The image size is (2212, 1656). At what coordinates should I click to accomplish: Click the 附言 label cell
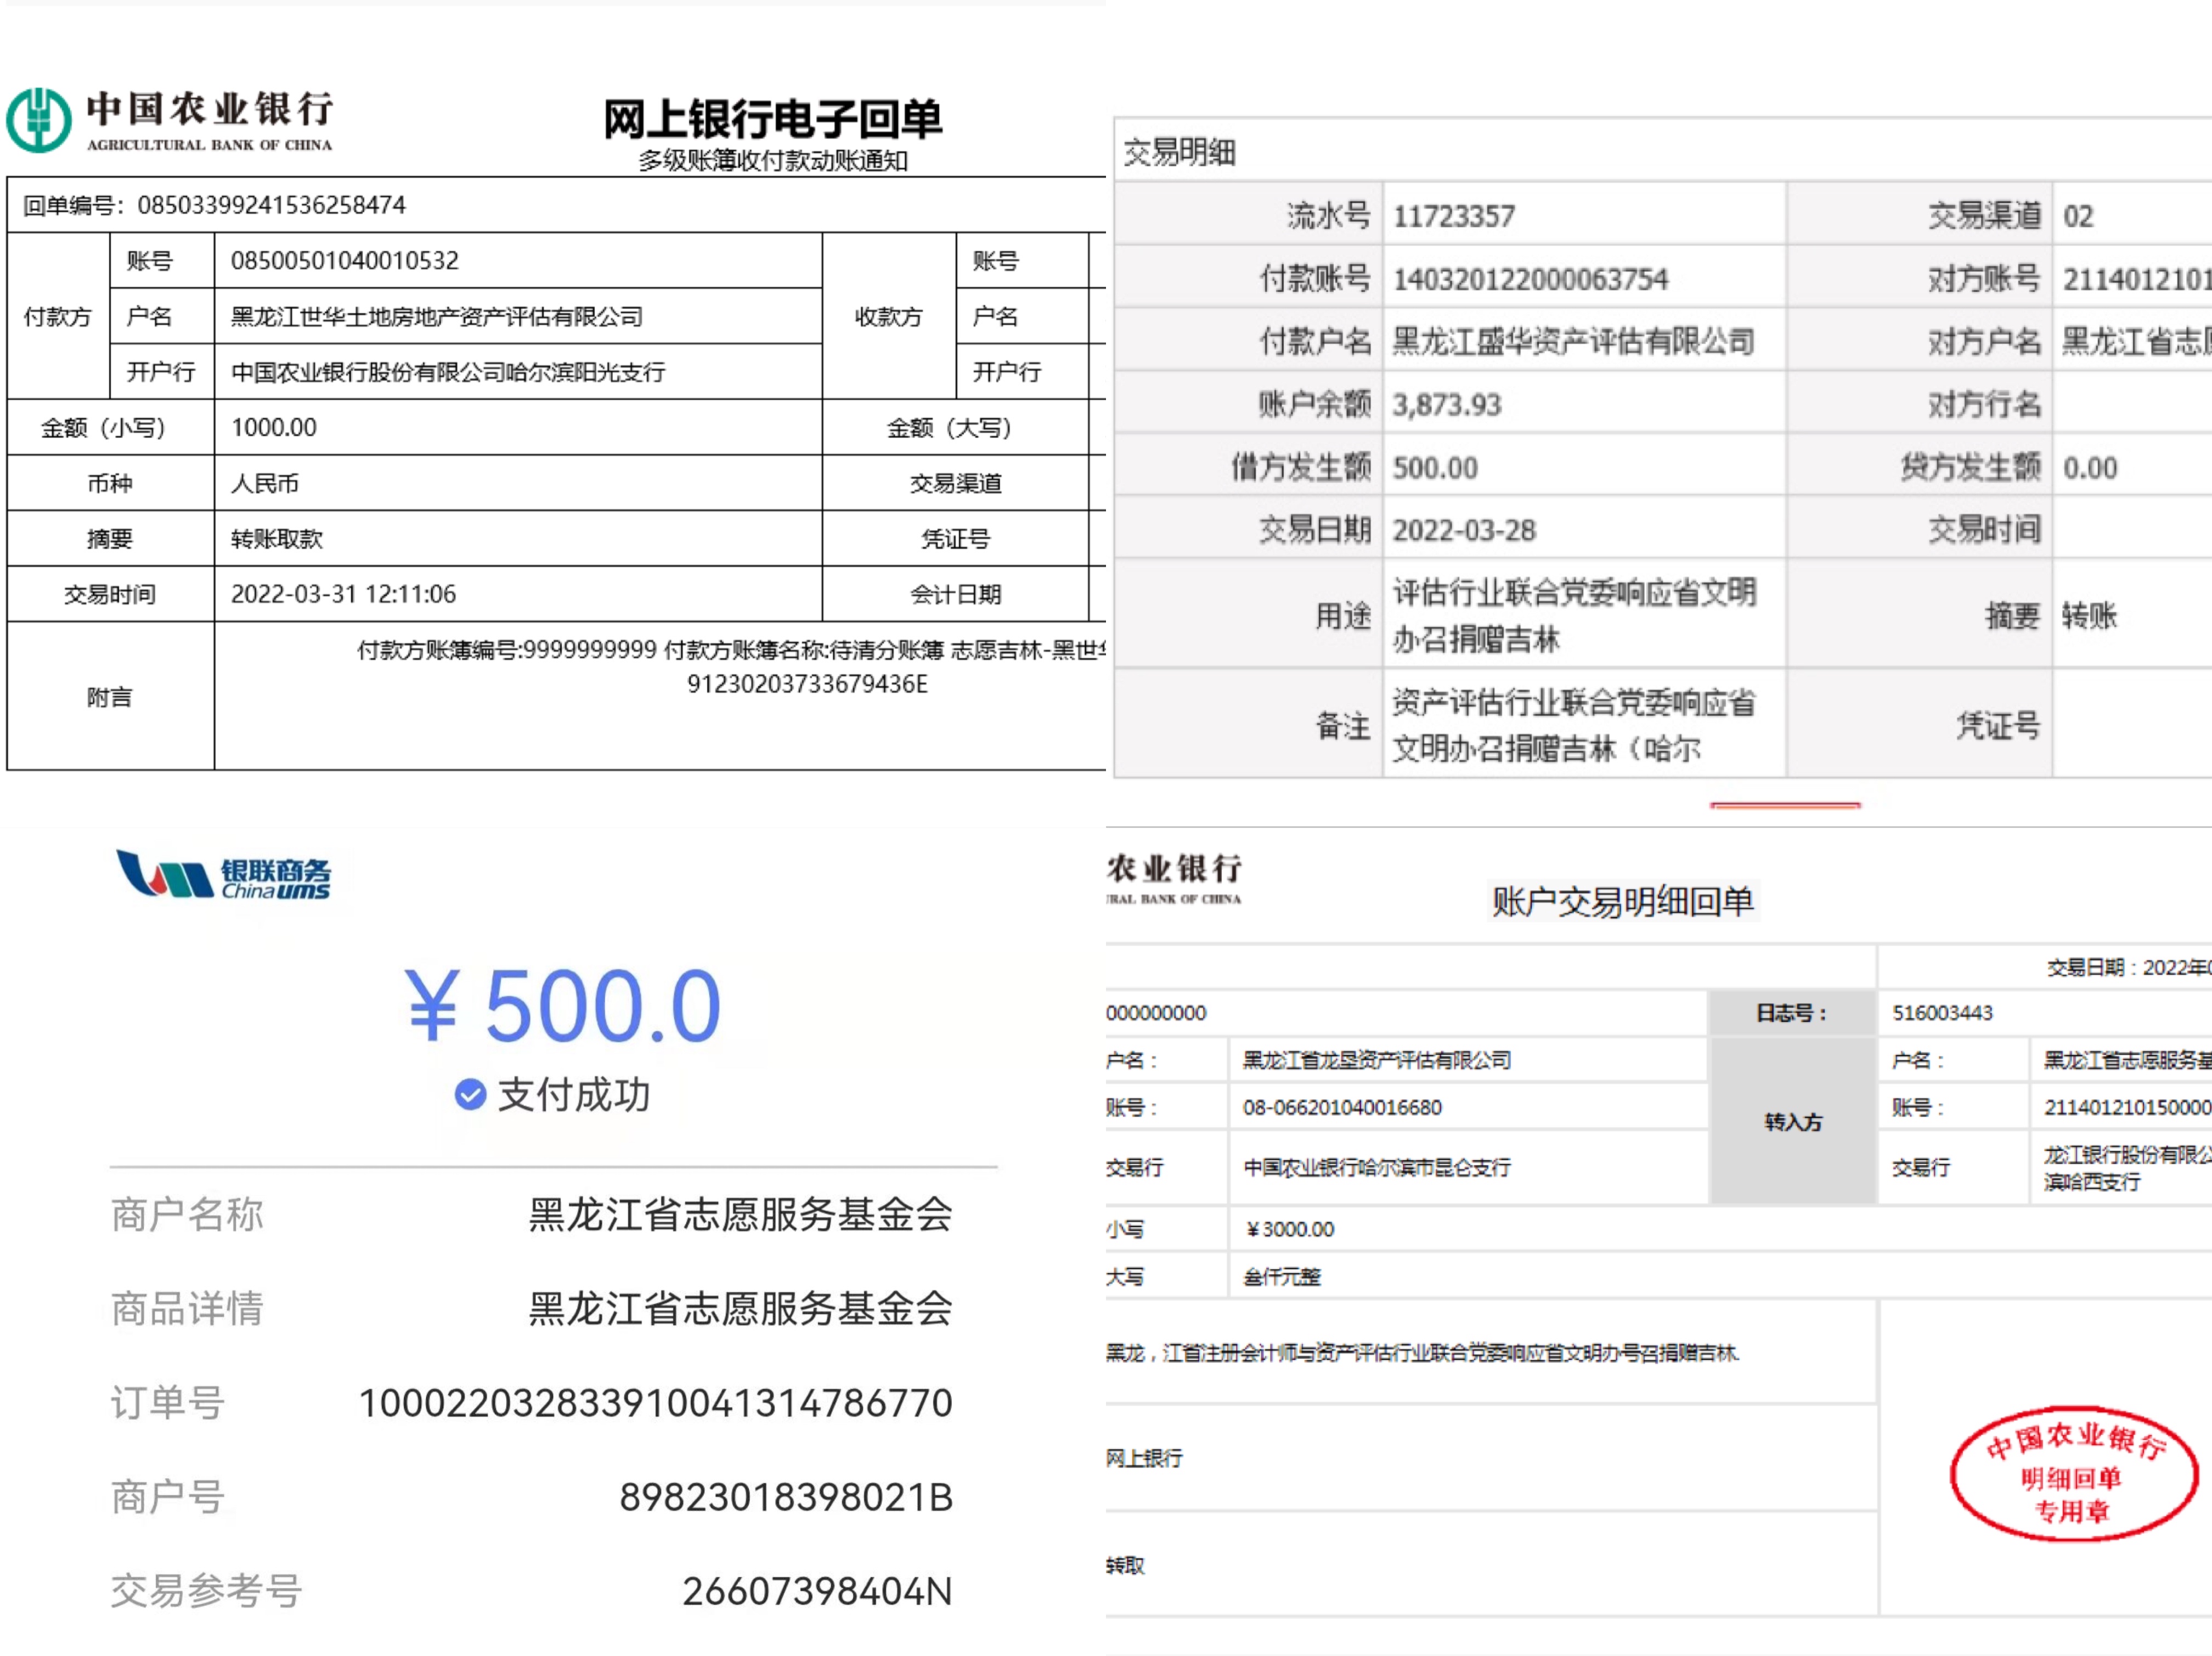click(x=110, y=696)
